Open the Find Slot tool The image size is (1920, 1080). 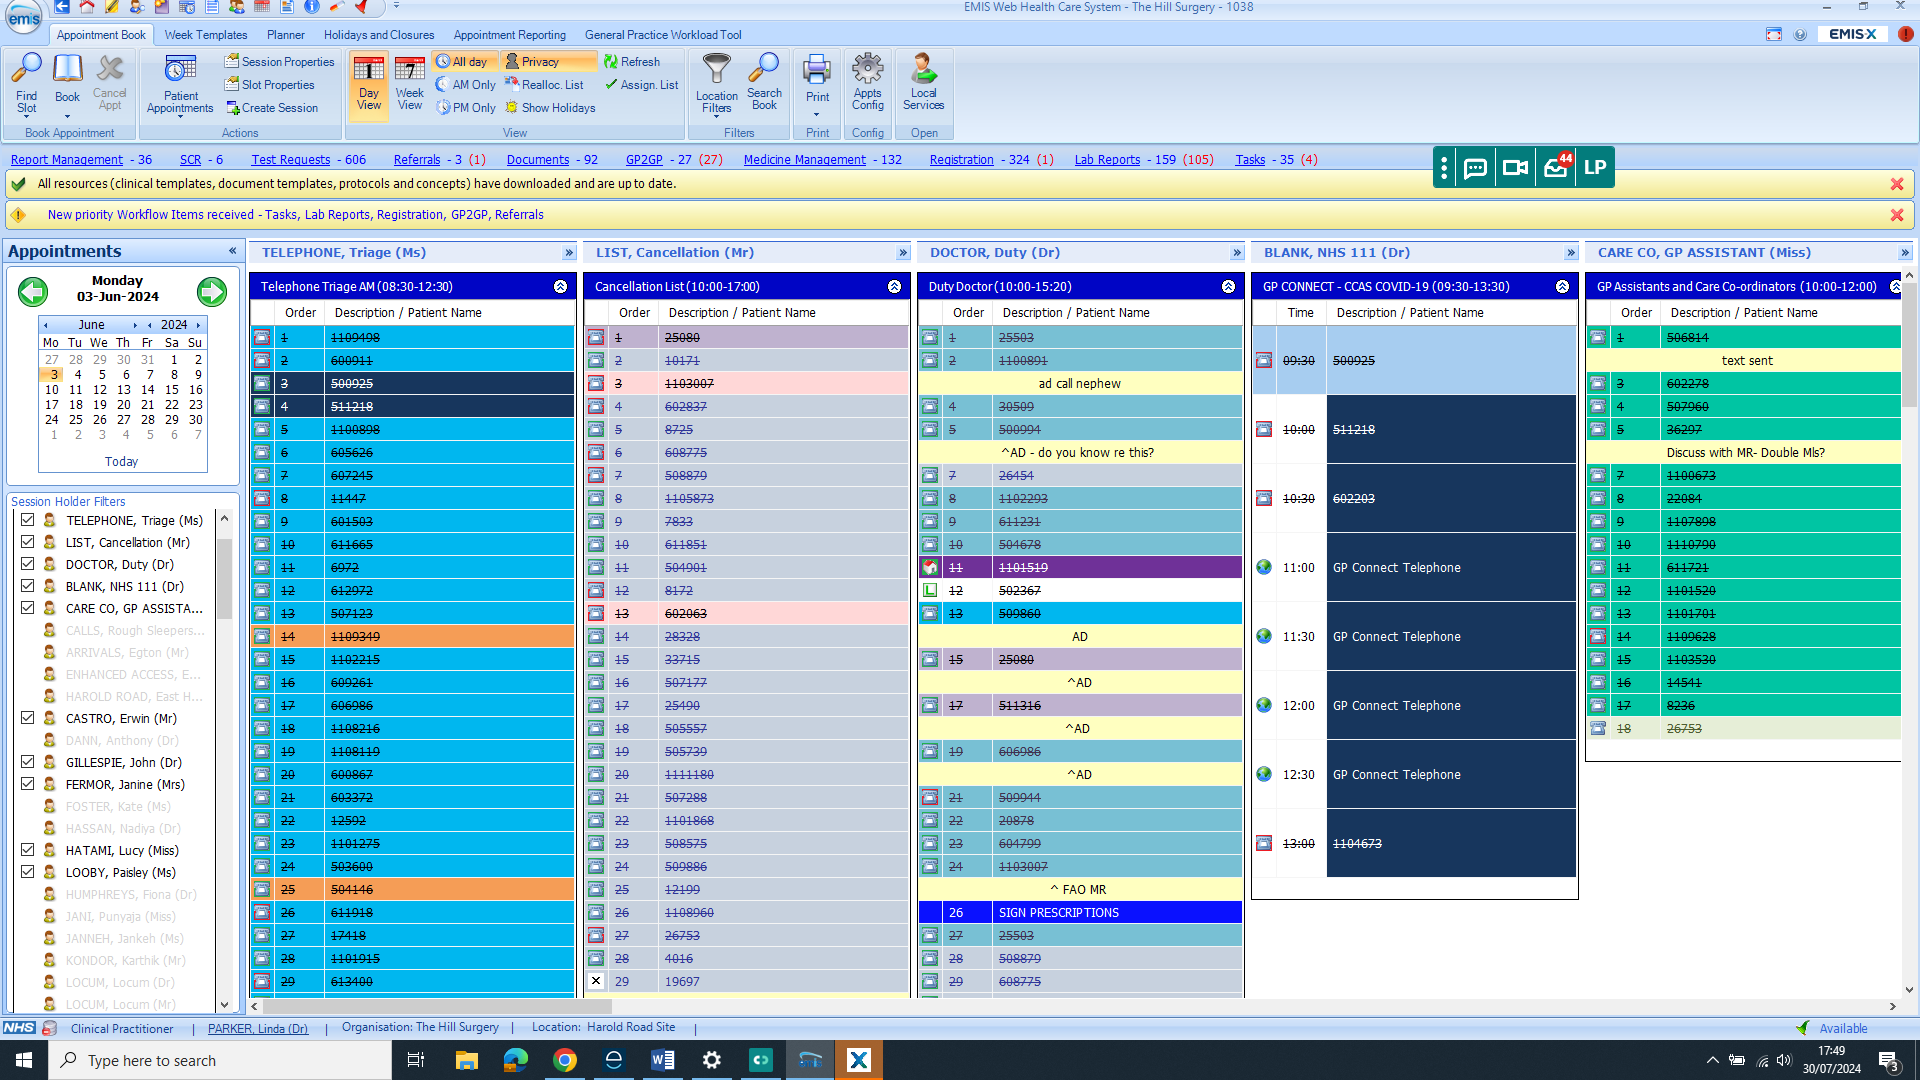(27, 84)
